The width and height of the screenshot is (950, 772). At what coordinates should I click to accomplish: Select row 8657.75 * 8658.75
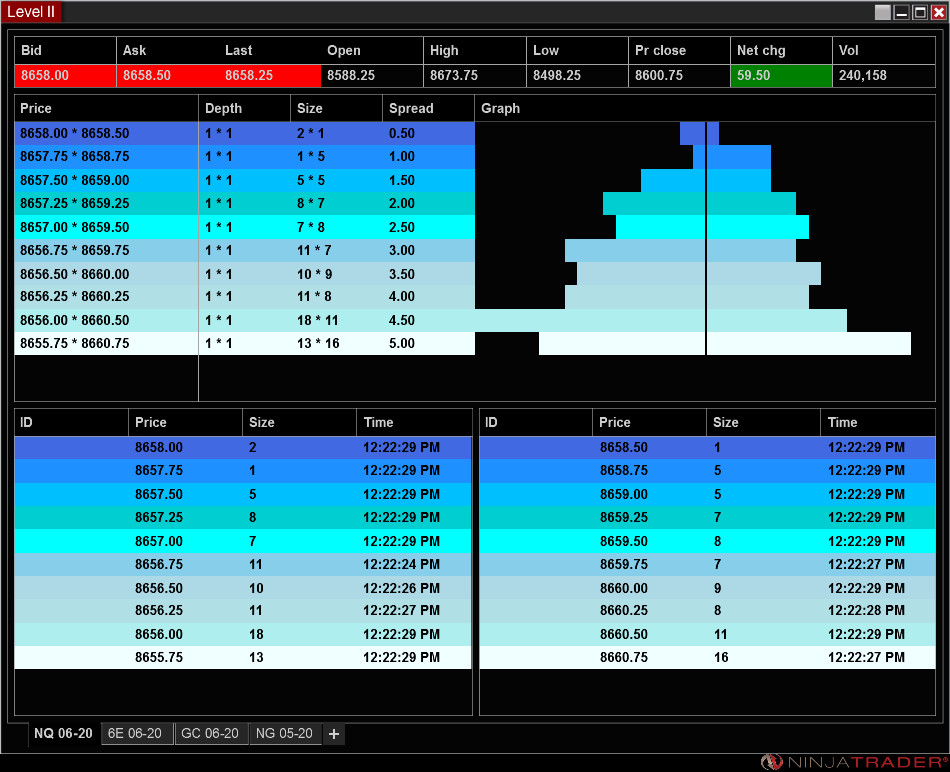[x=245, y=156]
